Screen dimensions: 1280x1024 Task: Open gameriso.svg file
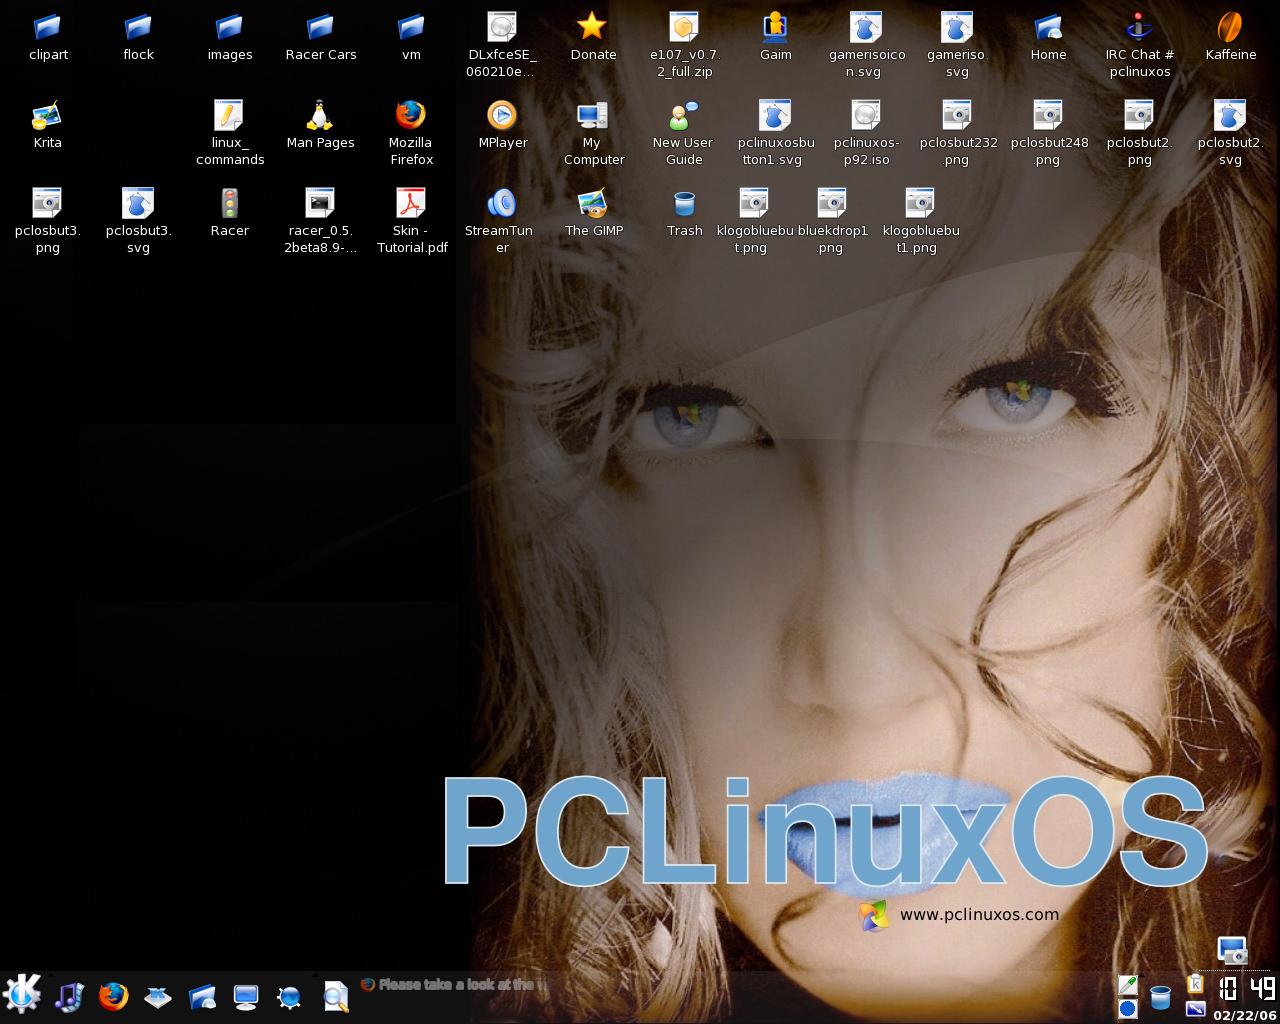click(x=957, y=28)
